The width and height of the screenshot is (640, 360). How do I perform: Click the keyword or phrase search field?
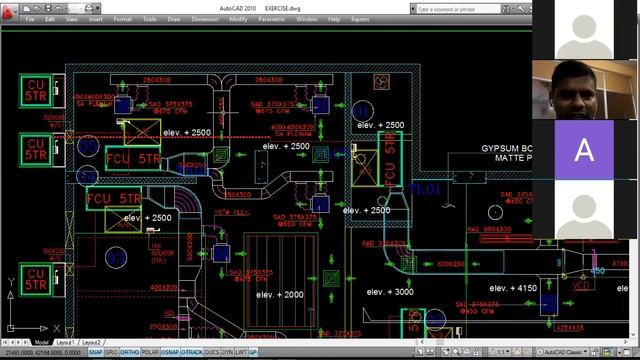click(458, 9)
